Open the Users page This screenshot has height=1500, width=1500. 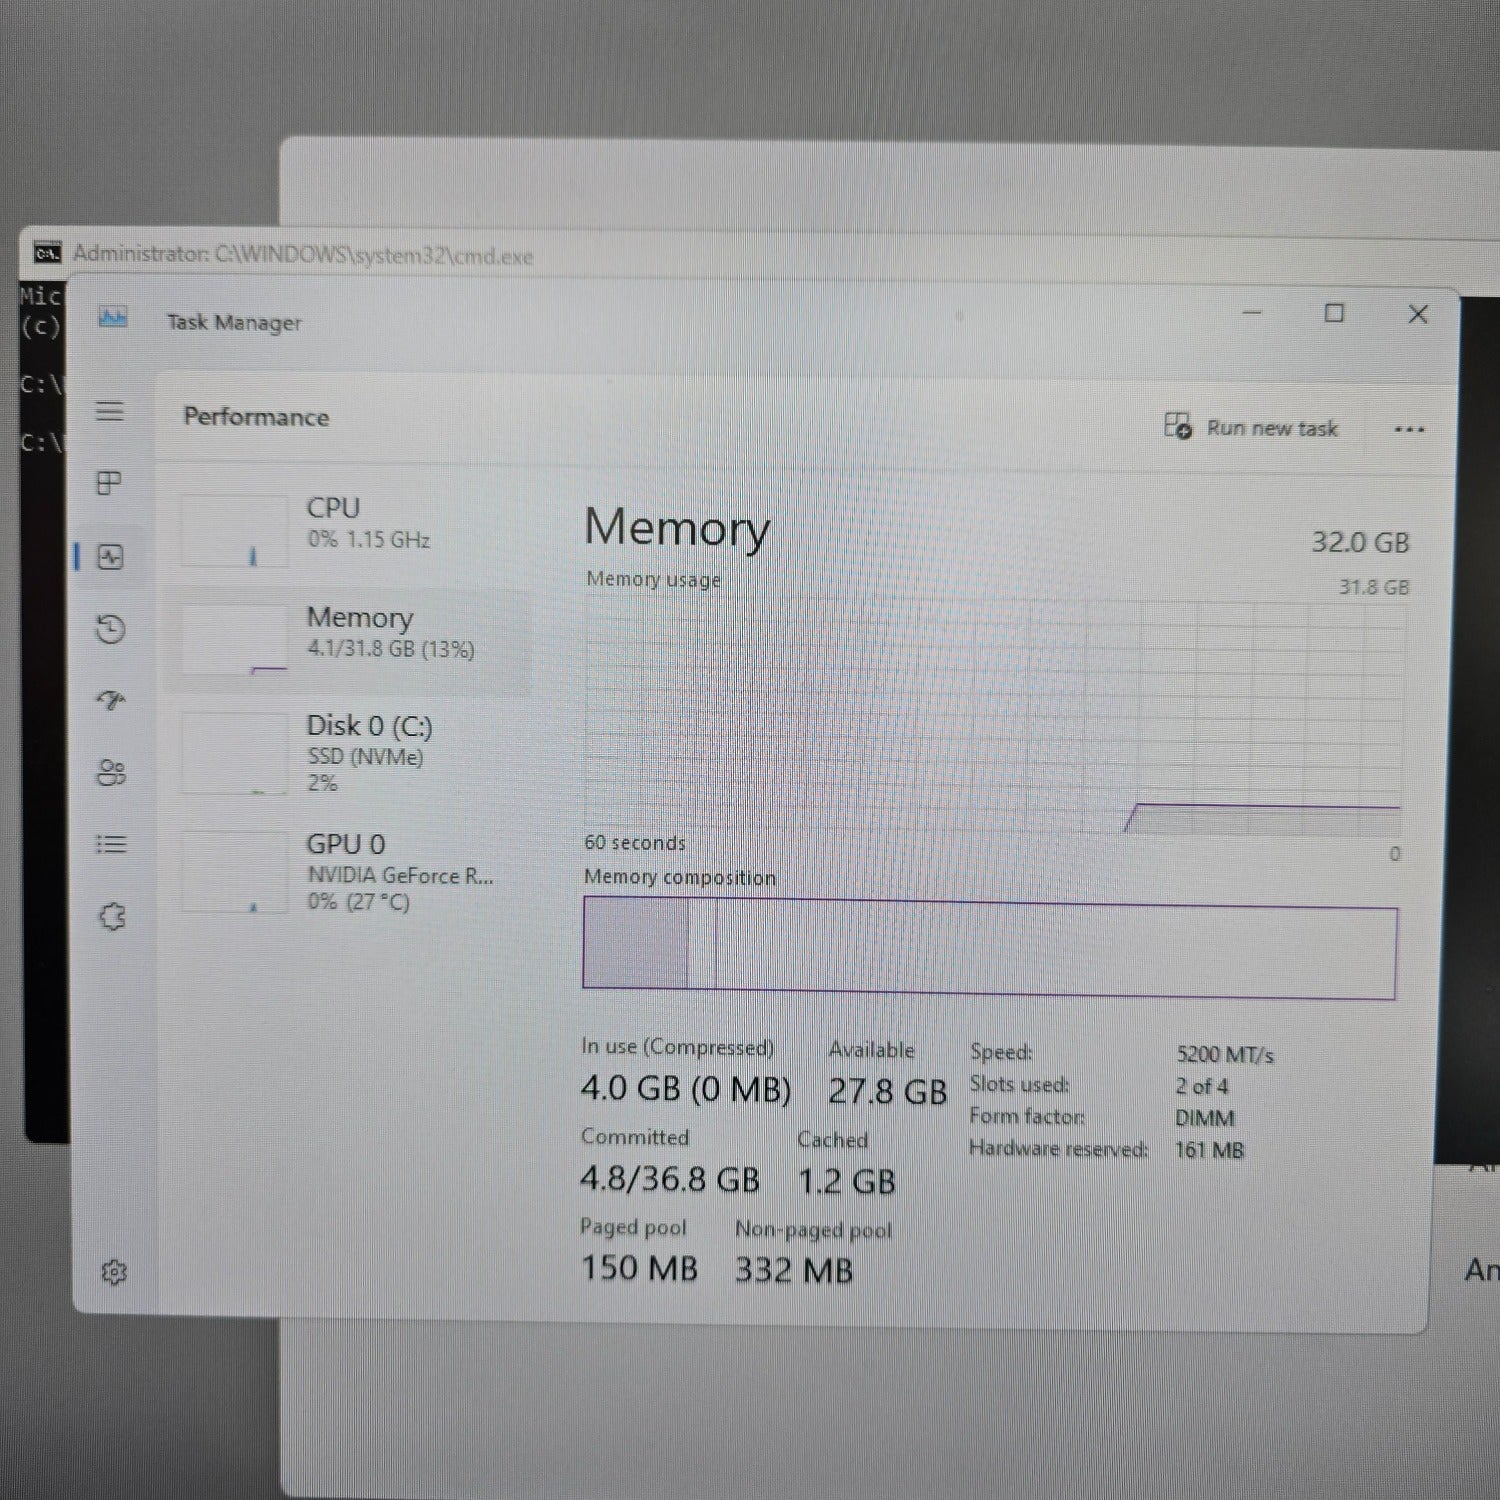point(110,773)
